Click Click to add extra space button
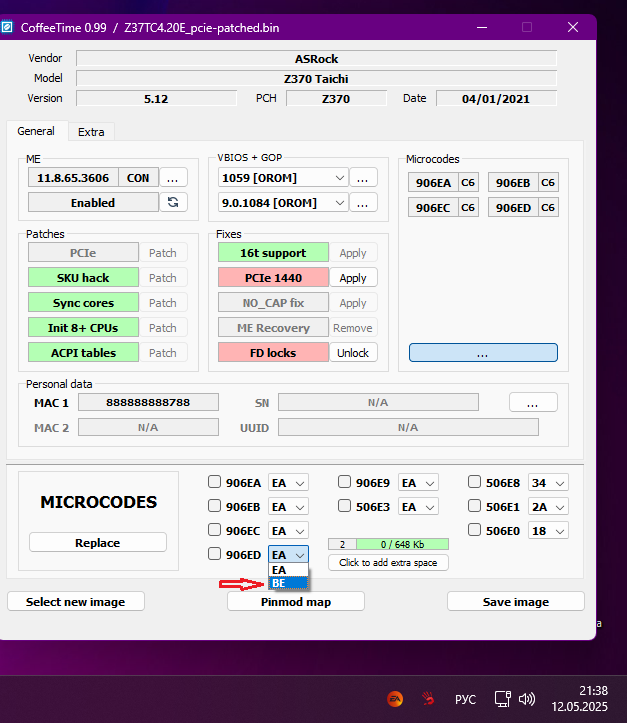The width and height of the screenshot is (627, 723). tap(388, 563)
